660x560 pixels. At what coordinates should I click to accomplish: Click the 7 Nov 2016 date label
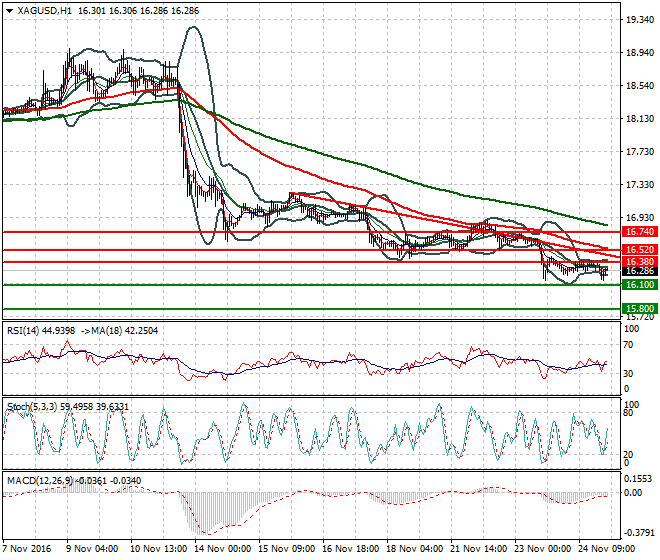coord(27,549)
